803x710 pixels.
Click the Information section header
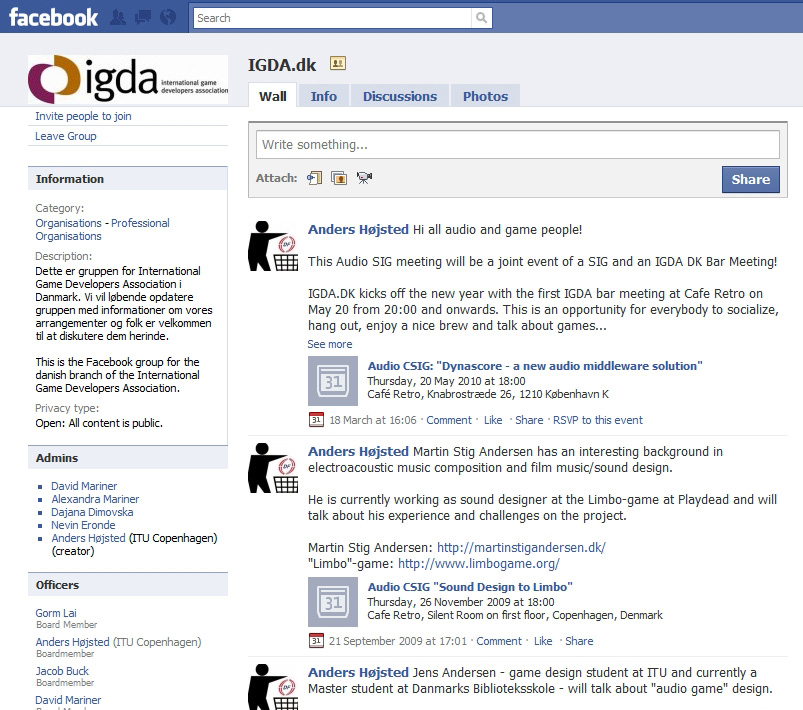[x=128, y=179]
